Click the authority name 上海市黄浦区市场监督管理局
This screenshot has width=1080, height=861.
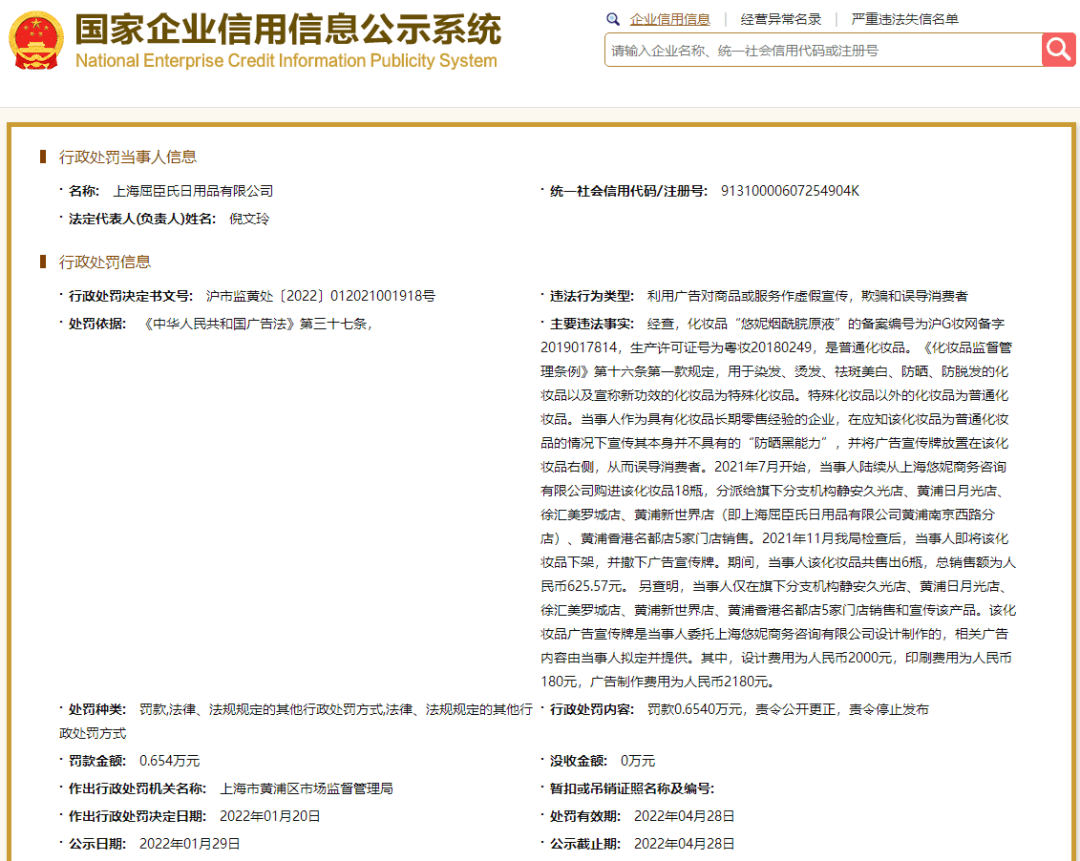(307, 789)
